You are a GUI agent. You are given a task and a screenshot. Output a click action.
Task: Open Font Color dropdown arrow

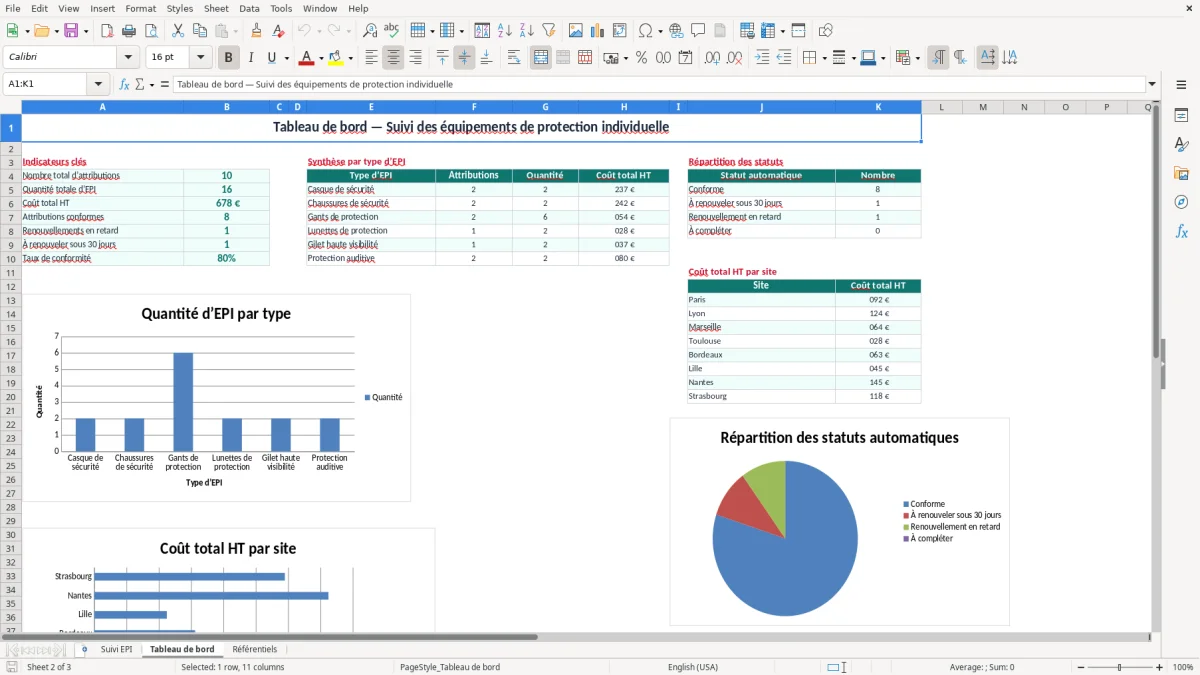321,58
